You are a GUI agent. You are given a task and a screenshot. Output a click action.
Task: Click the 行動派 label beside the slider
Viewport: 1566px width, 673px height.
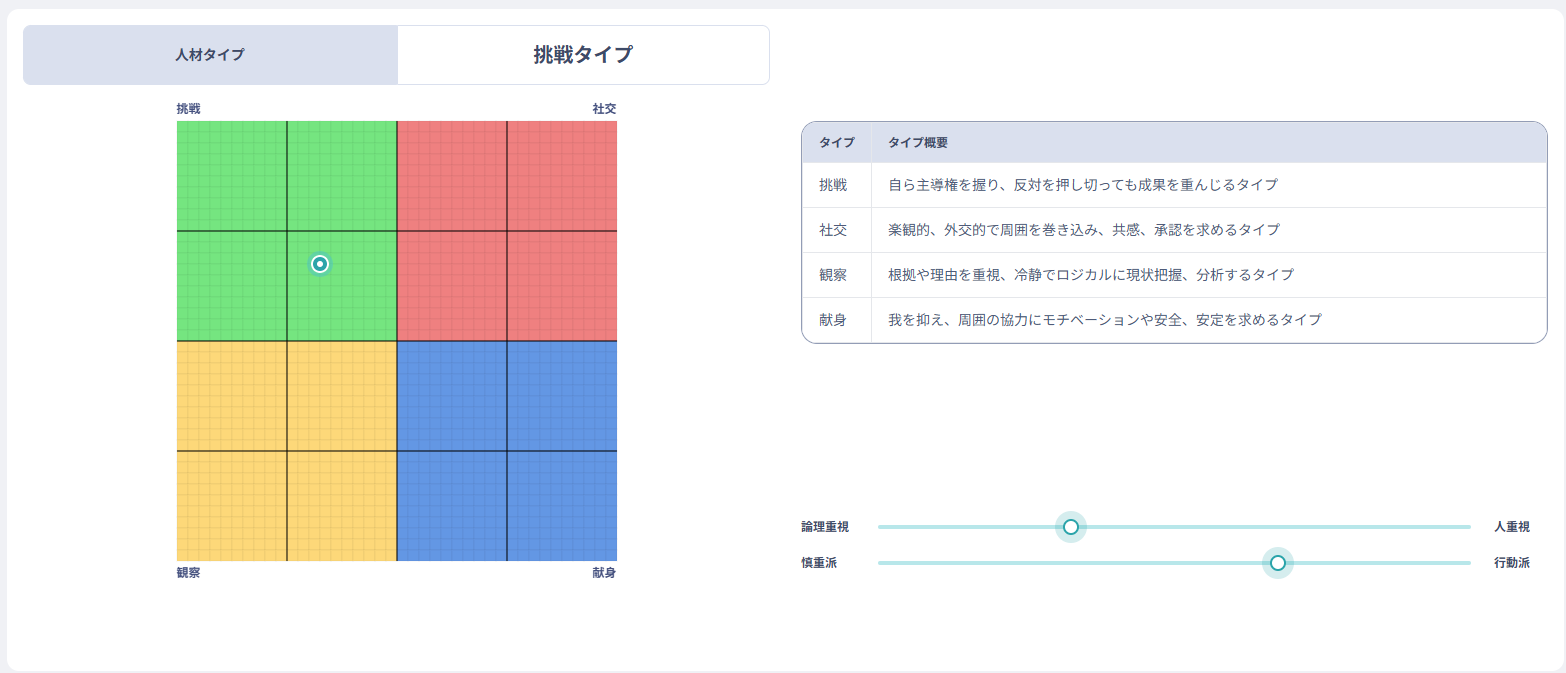pos(1511,563)
